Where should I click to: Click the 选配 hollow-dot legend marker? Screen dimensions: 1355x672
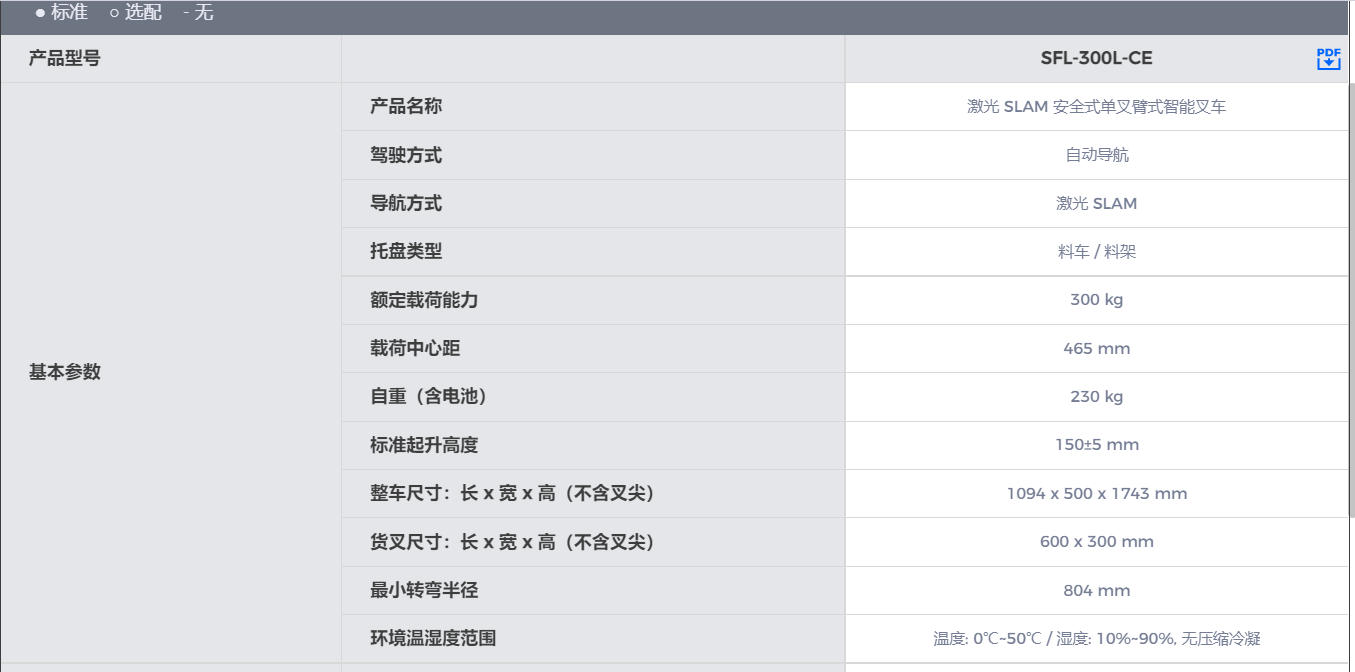114,13
